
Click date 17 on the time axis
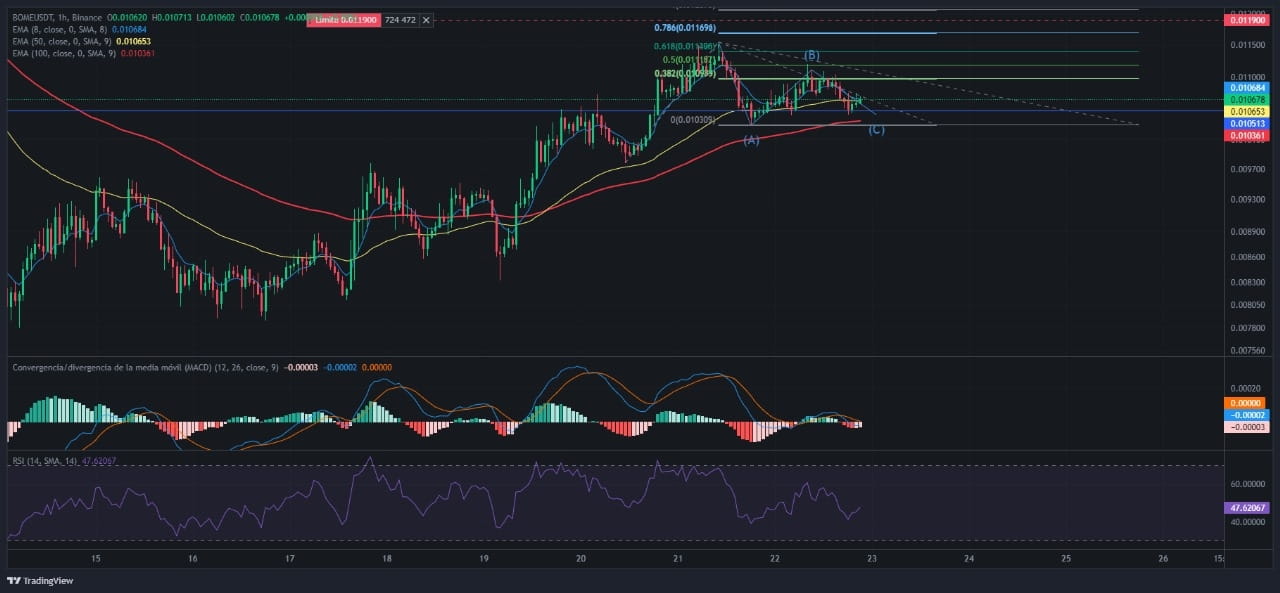(289, 559)
